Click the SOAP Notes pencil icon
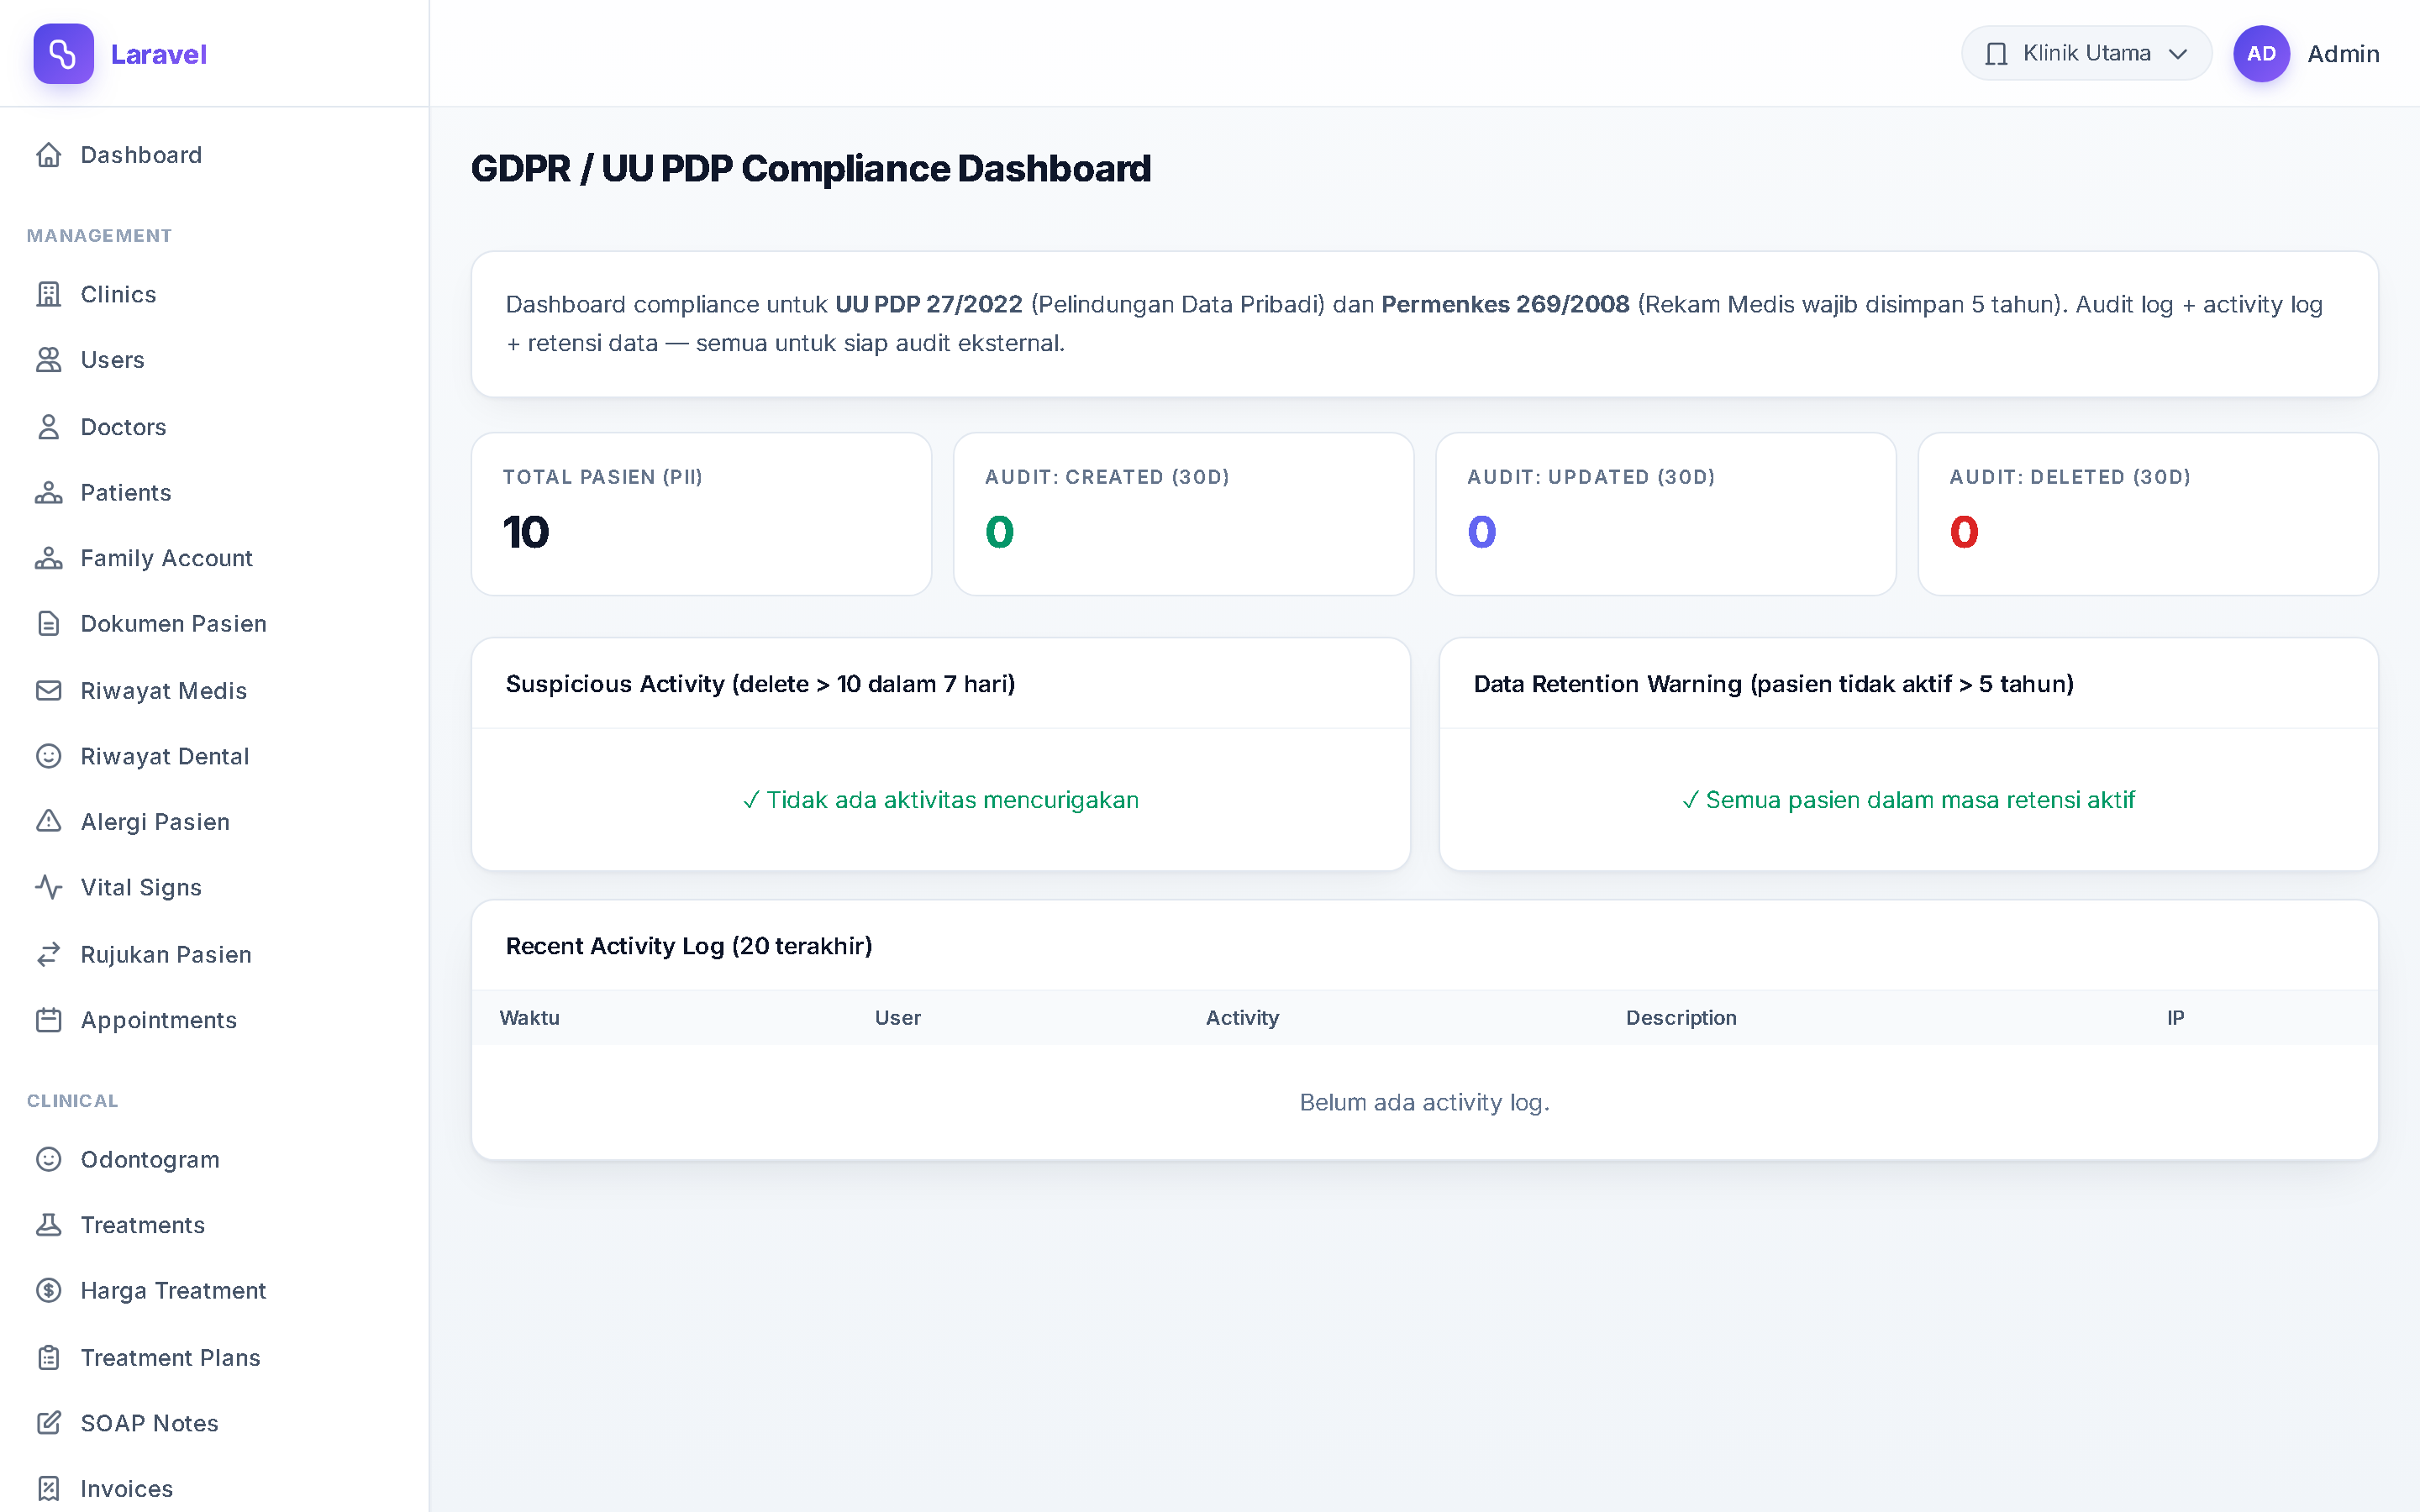Screen dimensions: 2420x1512 [x=48, y=1423]
